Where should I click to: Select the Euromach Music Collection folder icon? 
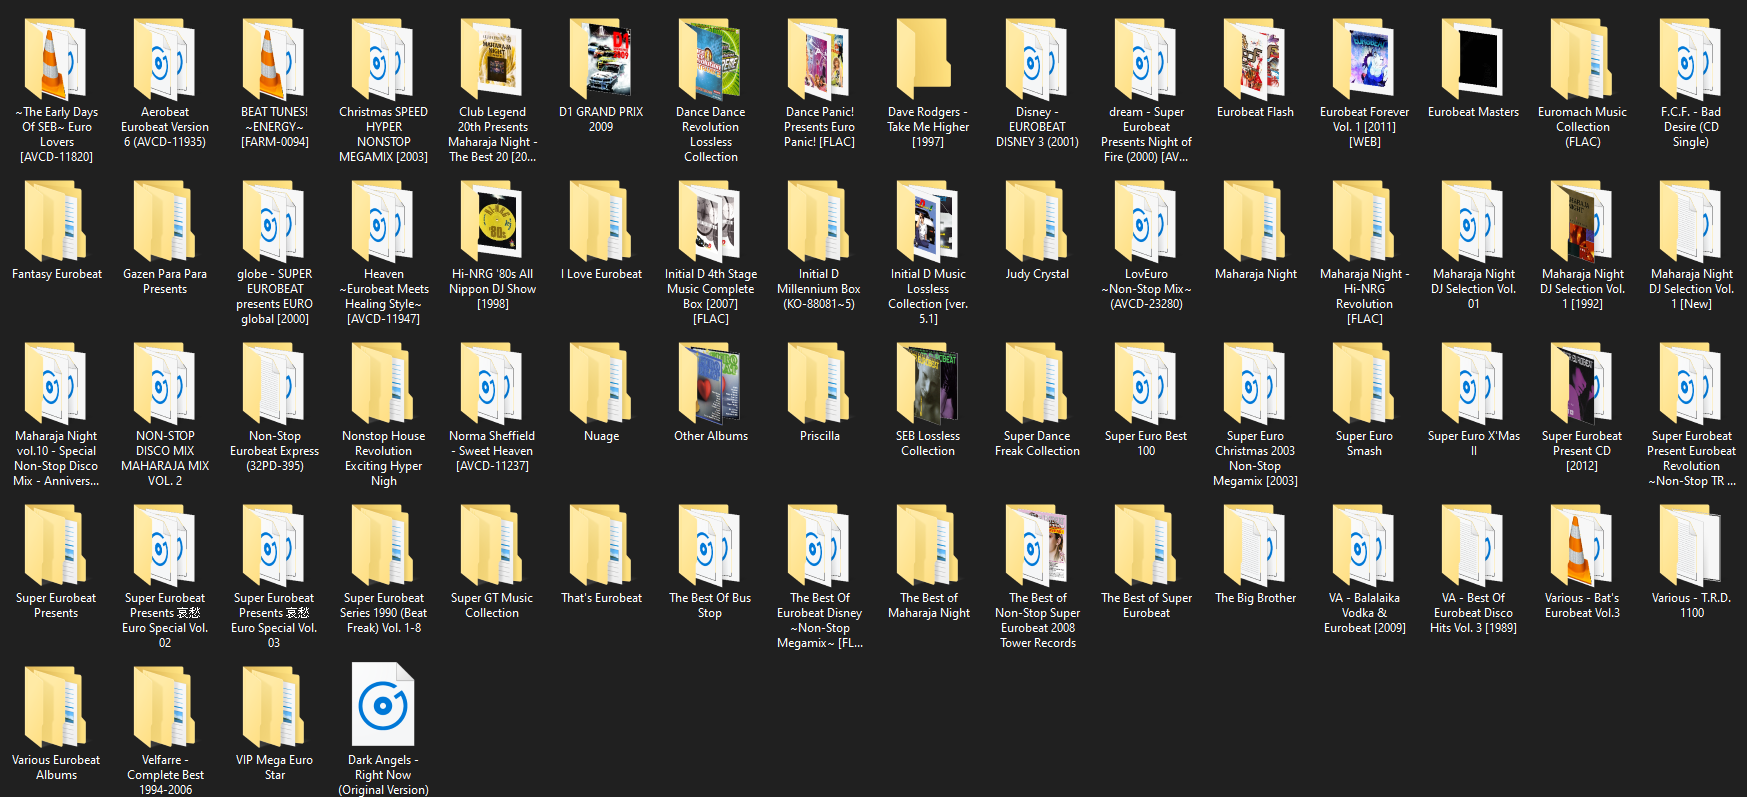point(1582,60)
